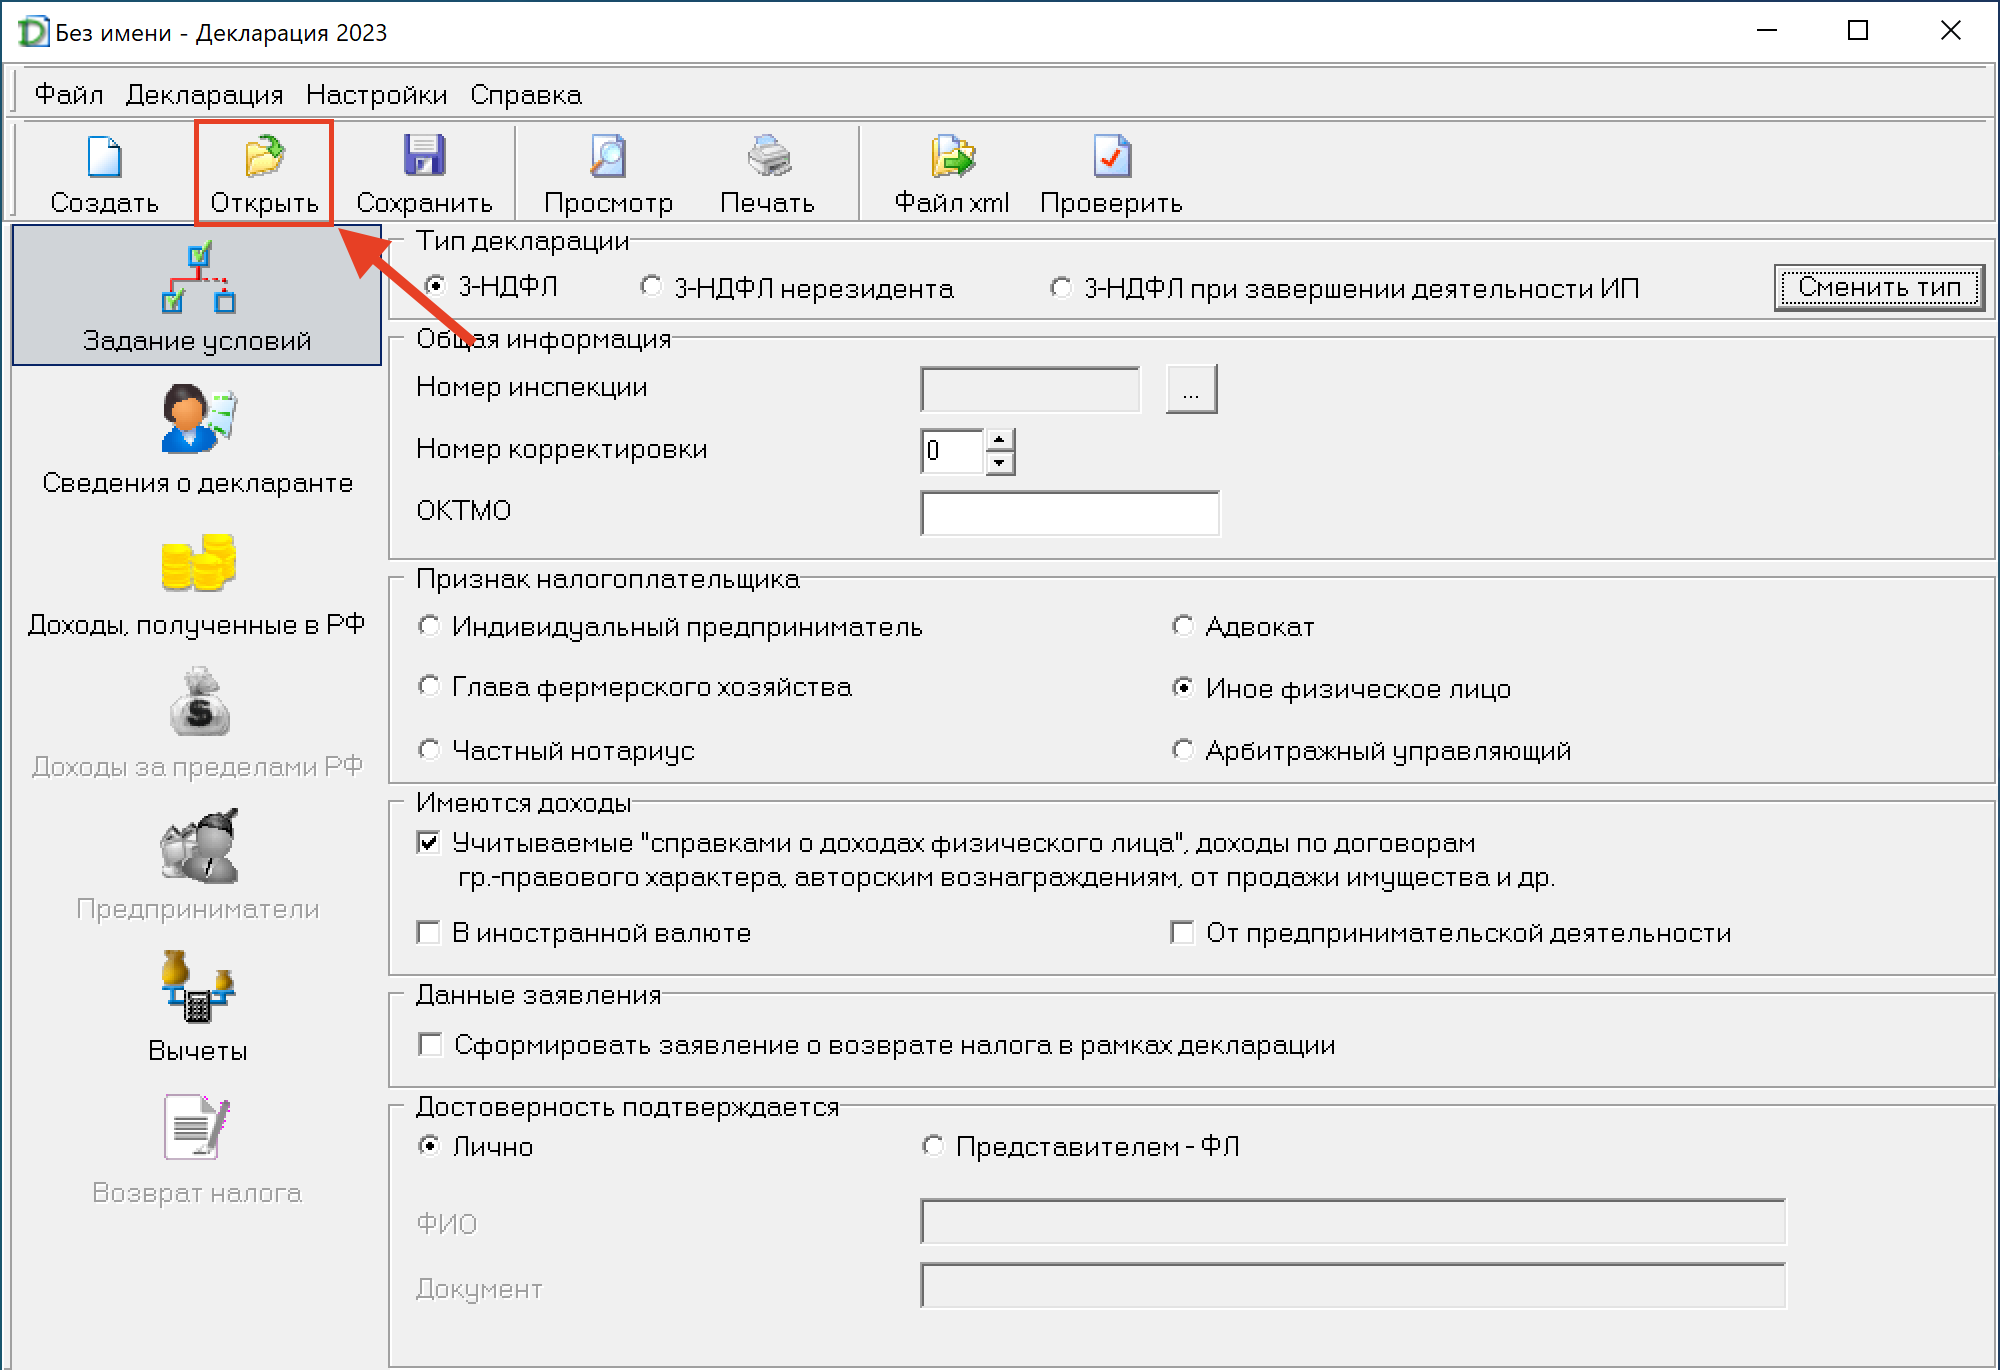Open the Просмотр preview icon

607,158
